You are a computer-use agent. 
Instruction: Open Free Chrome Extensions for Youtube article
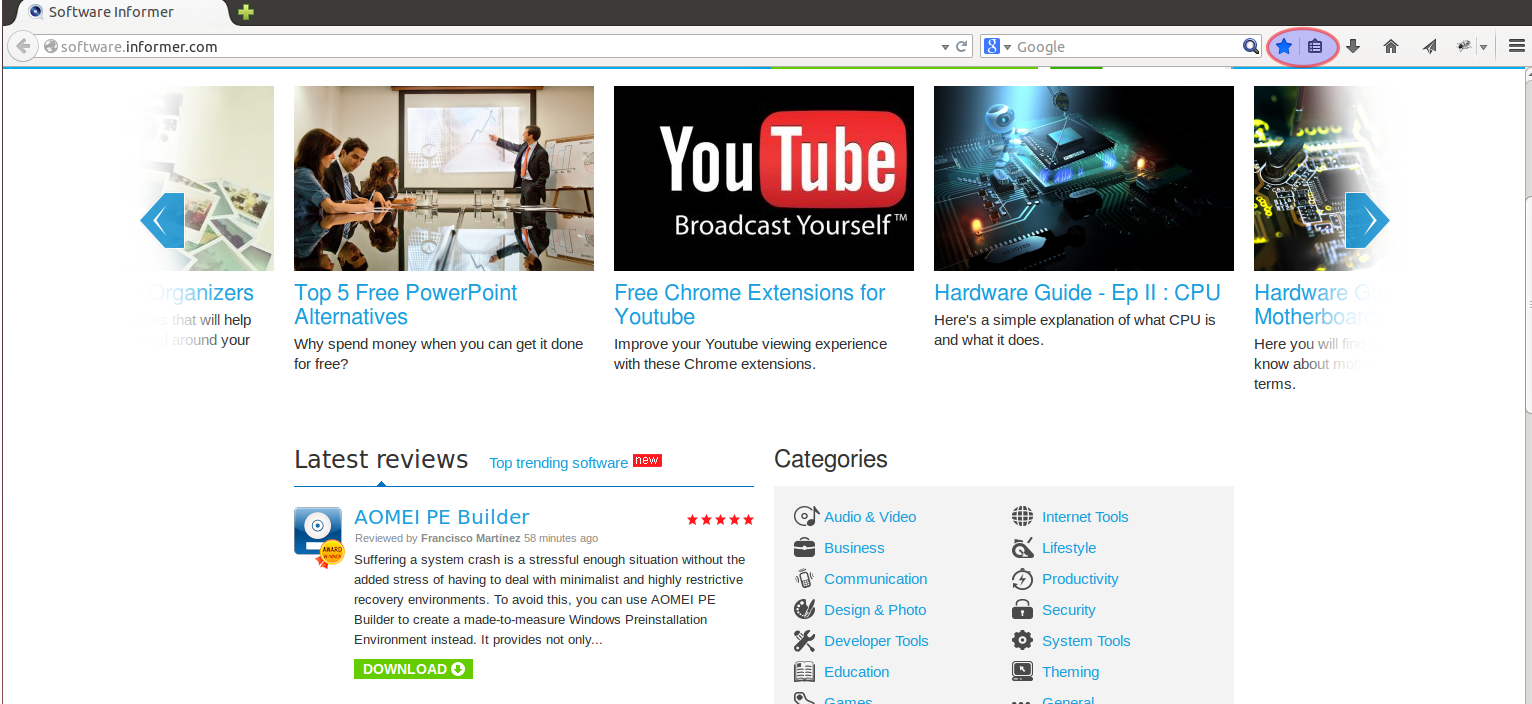click(750, 305)
